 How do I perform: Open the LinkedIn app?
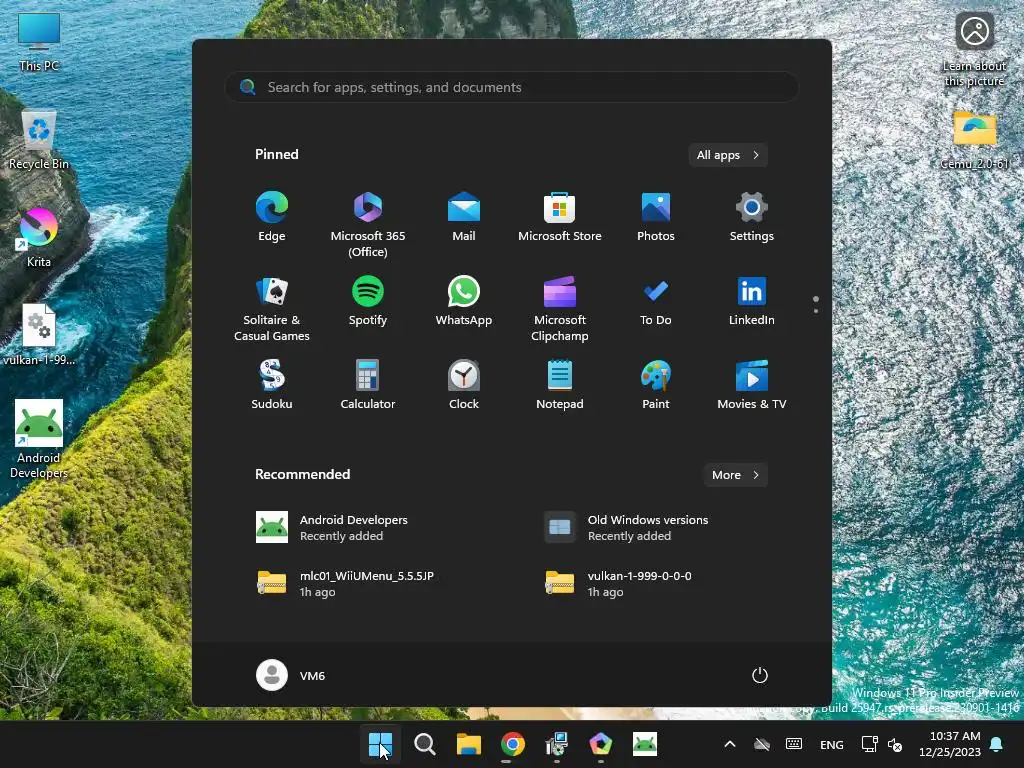click(752, 301)
